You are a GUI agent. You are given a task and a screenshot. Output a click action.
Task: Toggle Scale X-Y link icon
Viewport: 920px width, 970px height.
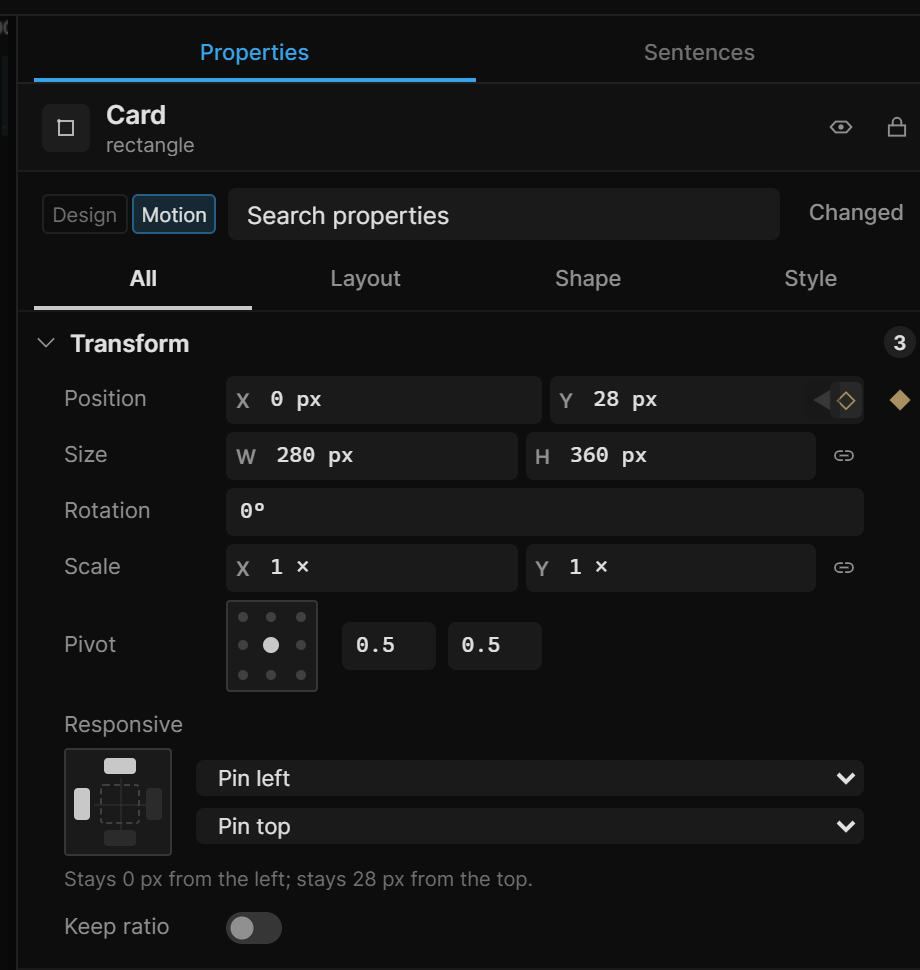tap(844, 568)
